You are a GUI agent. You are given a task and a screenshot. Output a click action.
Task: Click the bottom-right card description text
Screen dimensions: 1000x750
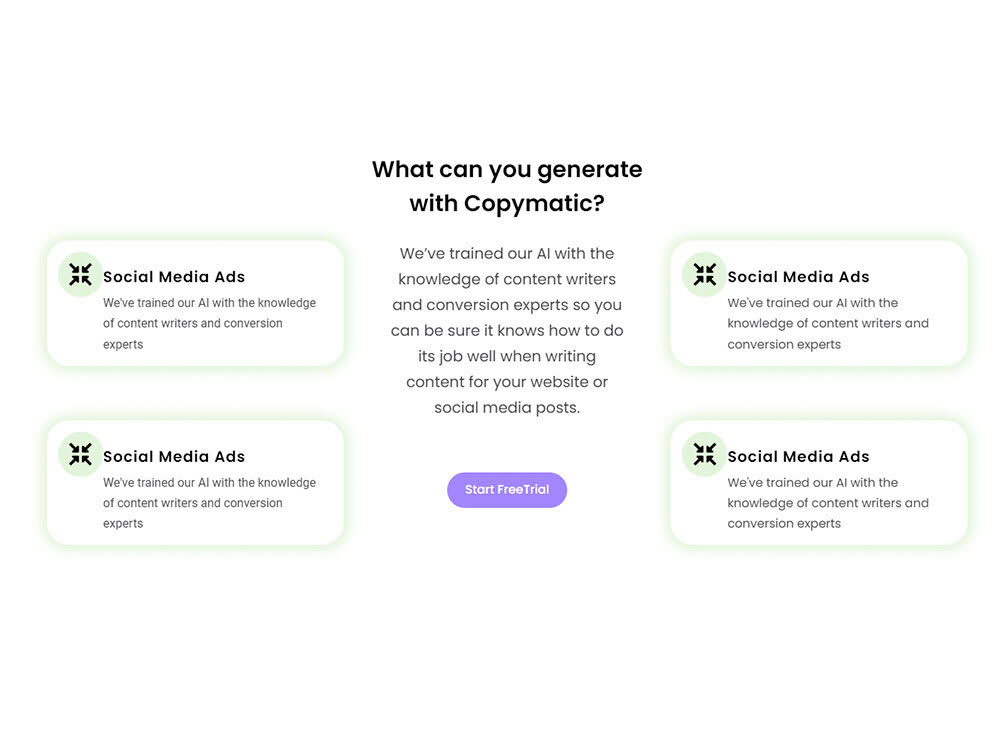(x=828, y=503)
